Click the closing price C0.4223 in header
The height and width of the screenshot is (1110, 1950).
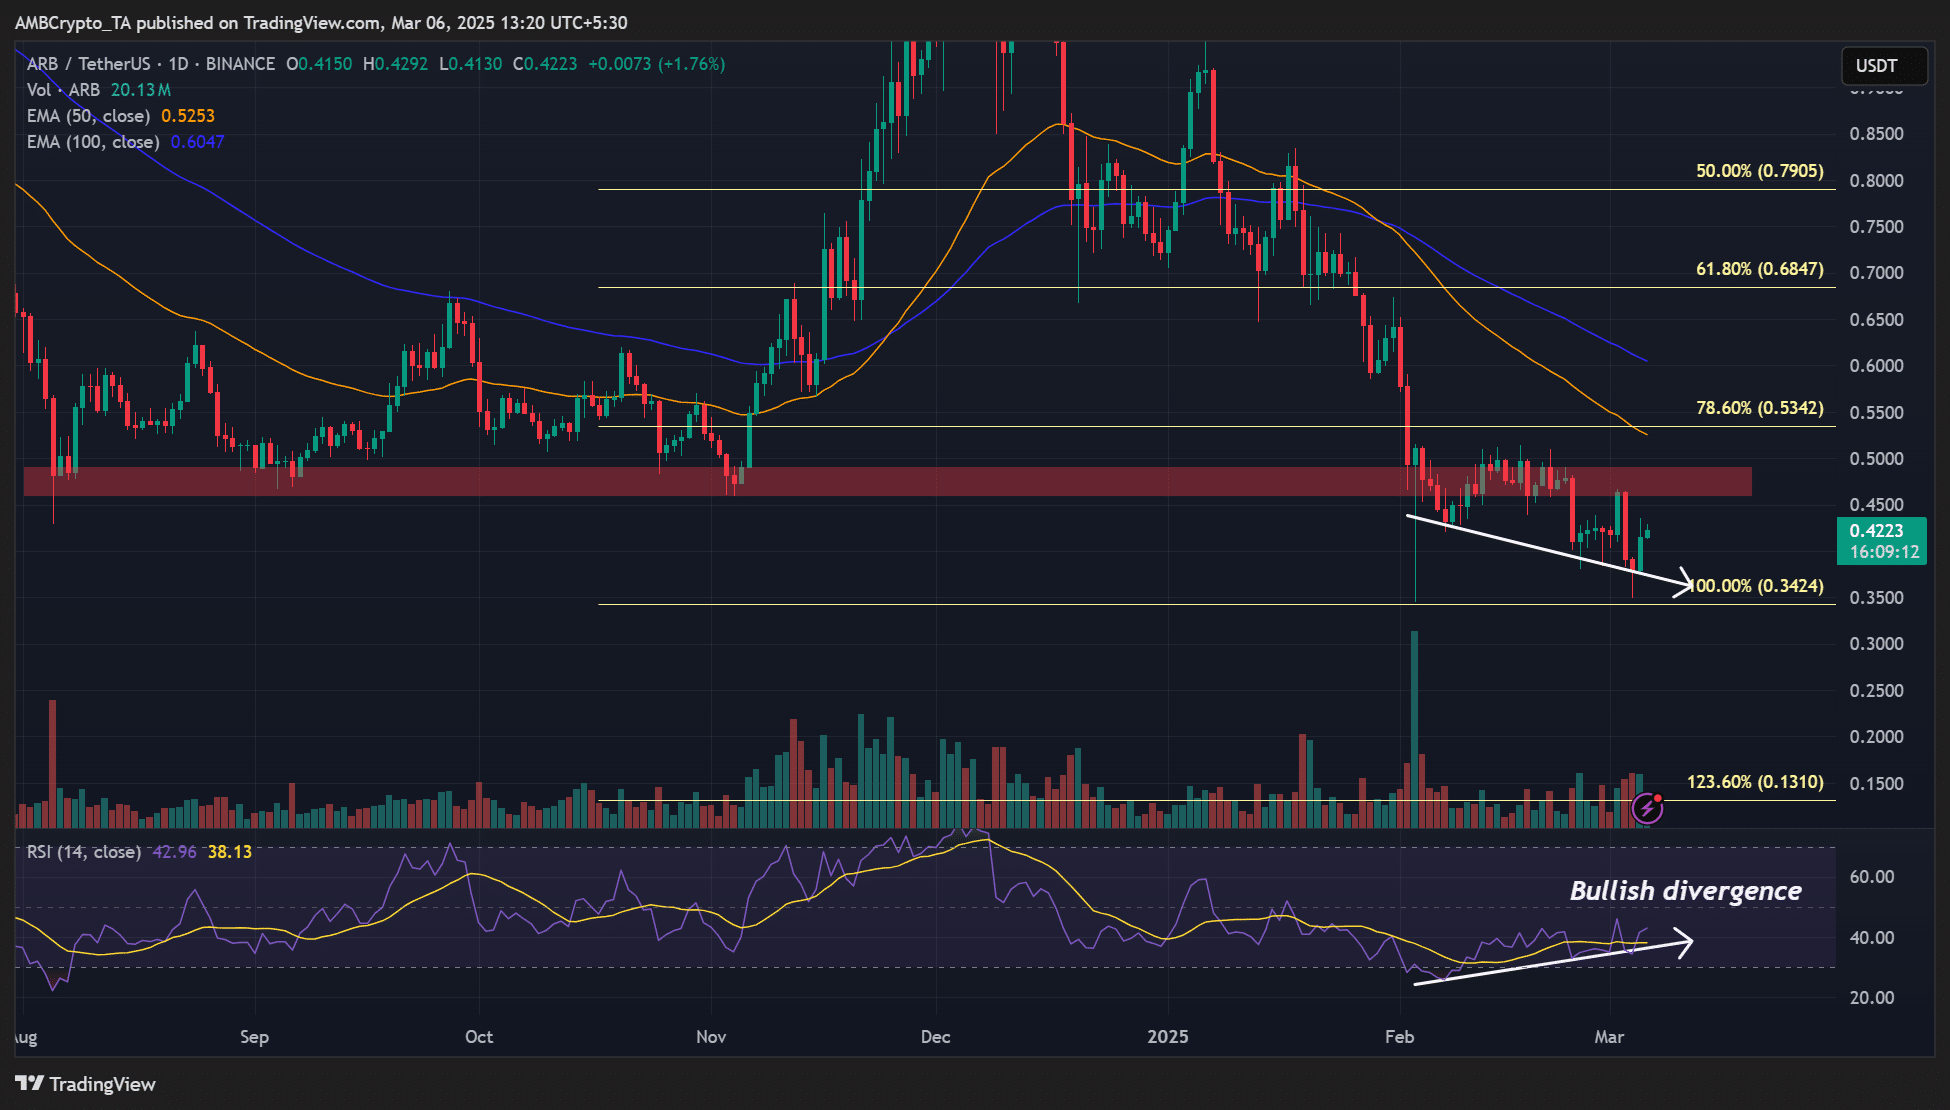pos(545,64)
